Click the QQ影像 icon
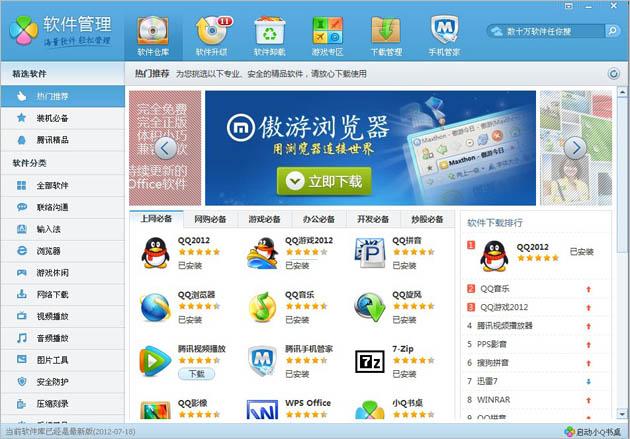The image size is (630, 439). [155, 410]
